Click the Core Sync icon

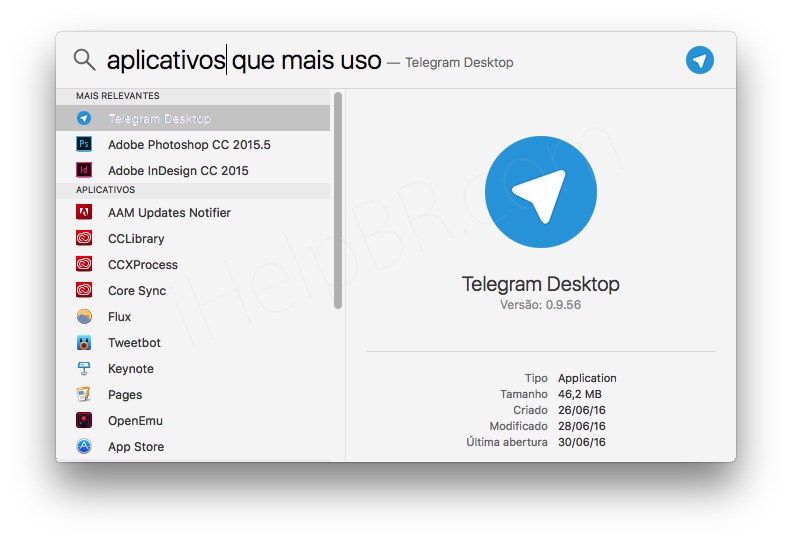click(x=84, y=290)
